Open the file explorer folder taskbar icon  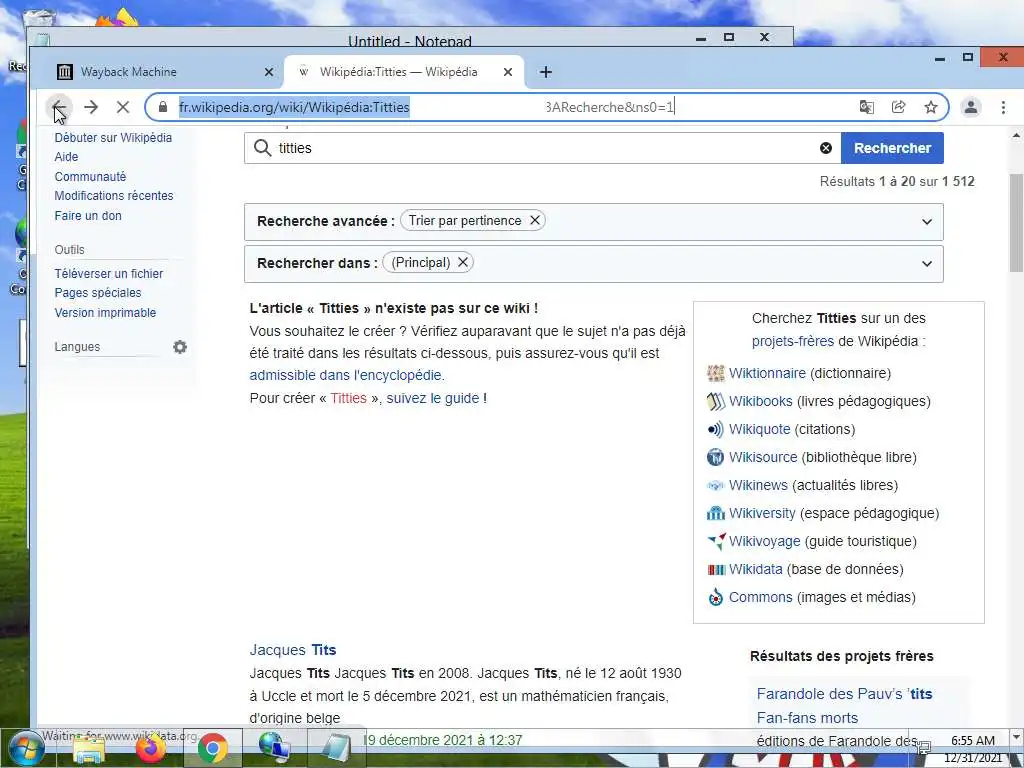tap(89, 748)
